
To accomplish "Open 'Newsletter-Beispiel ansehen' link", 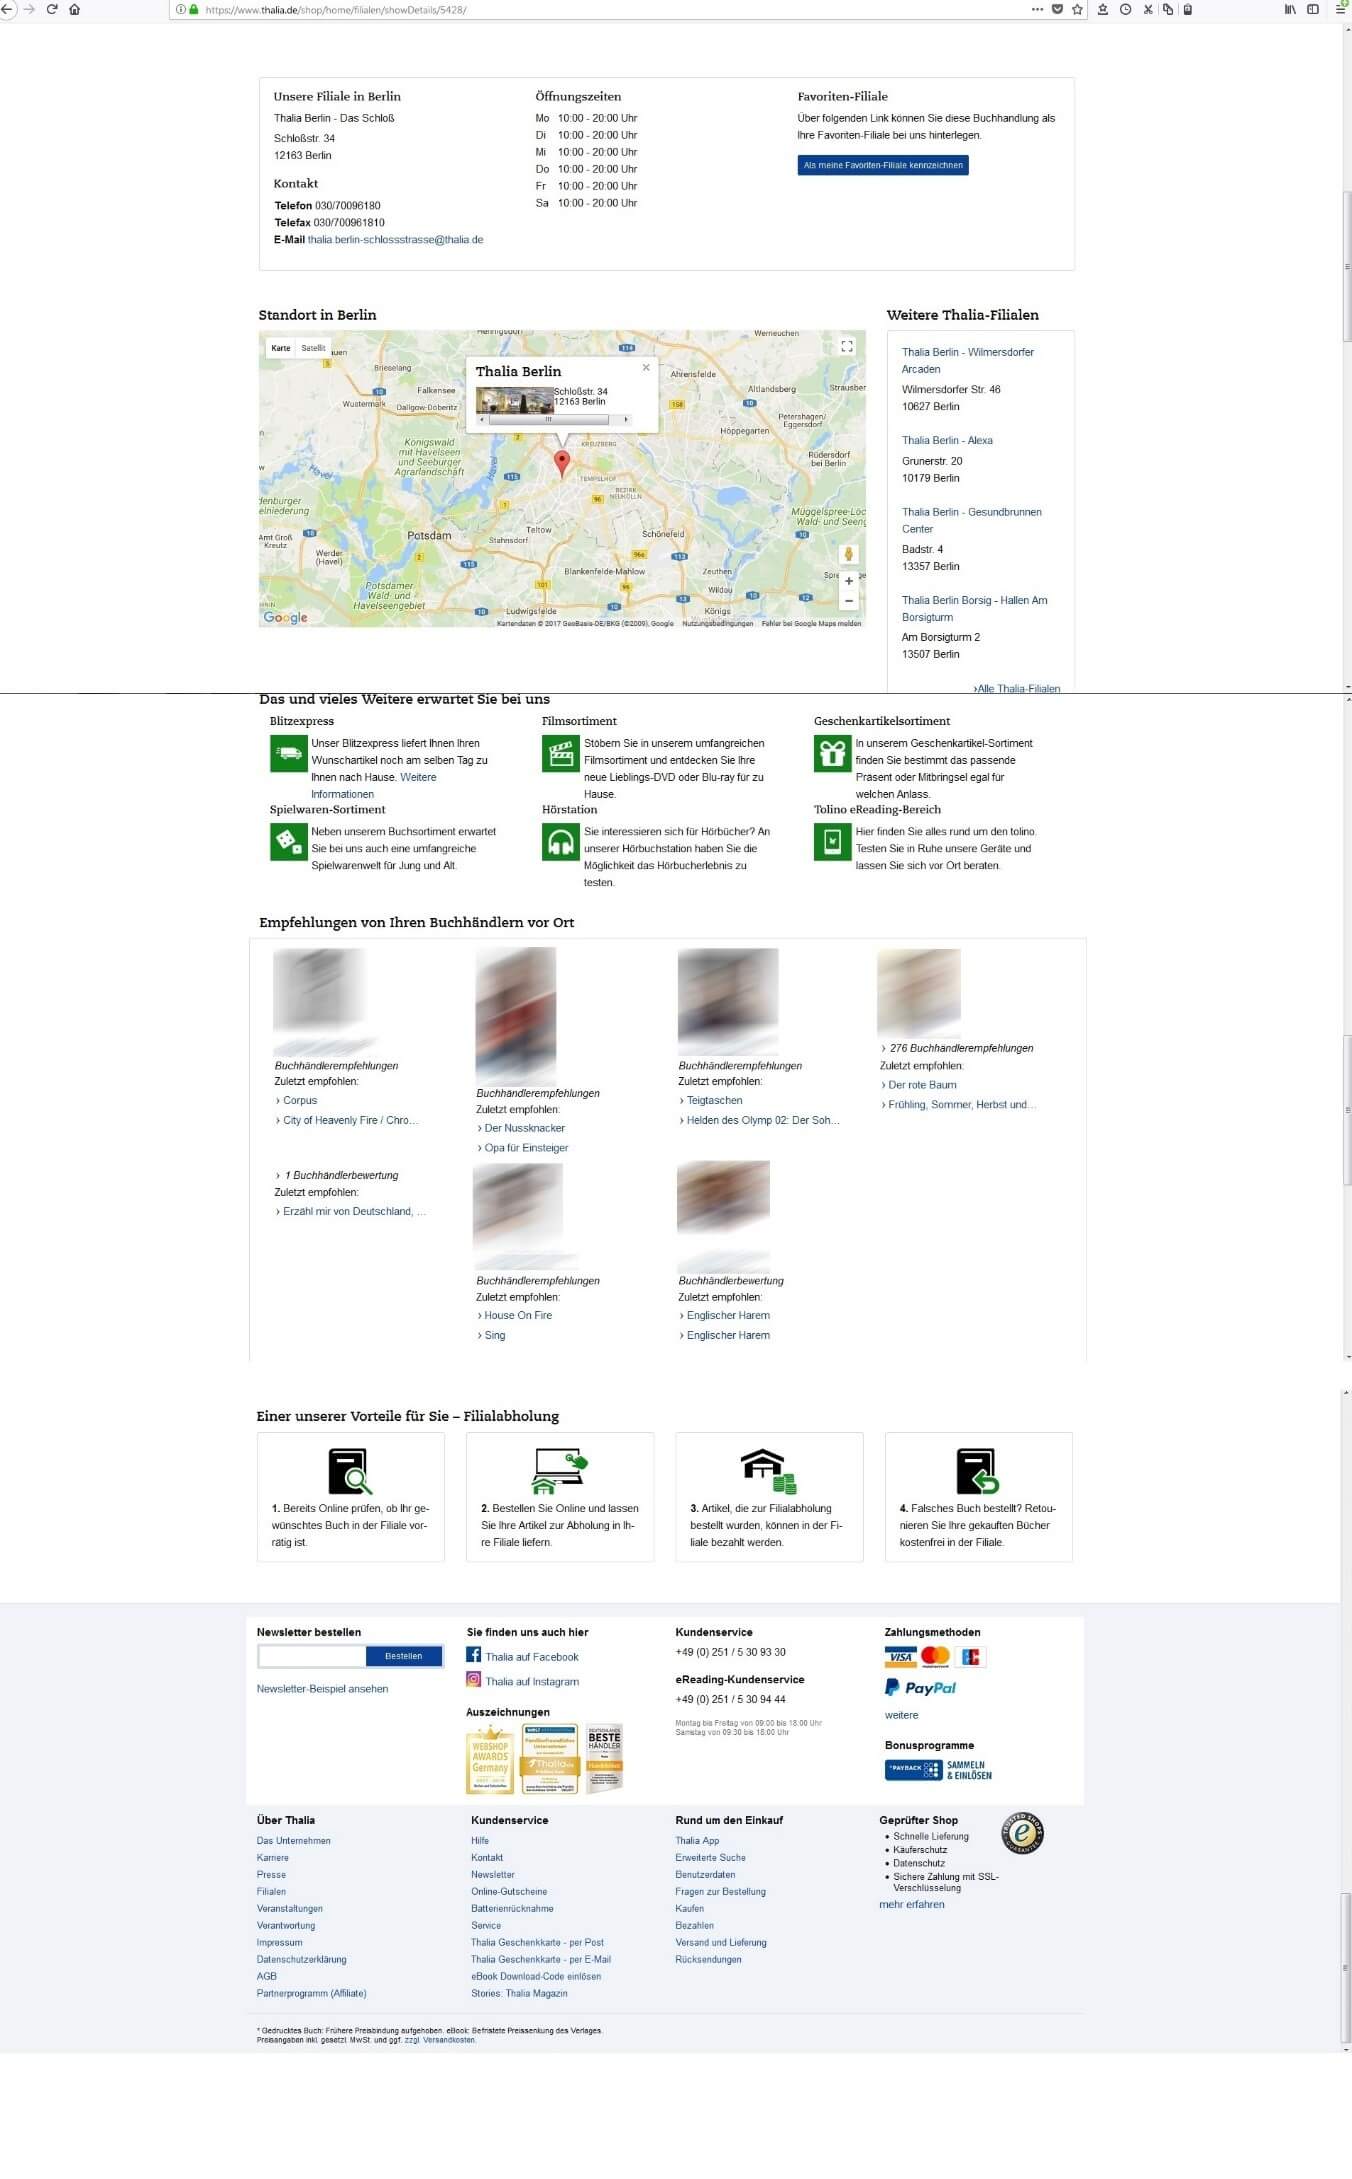I will pos(322,1688).
